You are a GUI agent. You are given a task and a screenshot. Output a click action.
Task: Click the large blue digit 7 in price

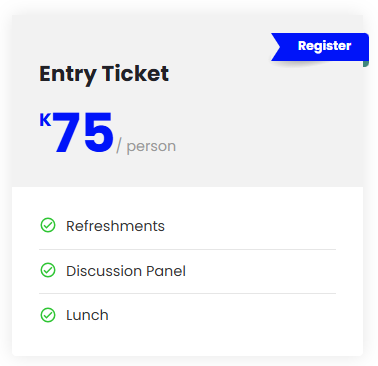click(67, 132)
